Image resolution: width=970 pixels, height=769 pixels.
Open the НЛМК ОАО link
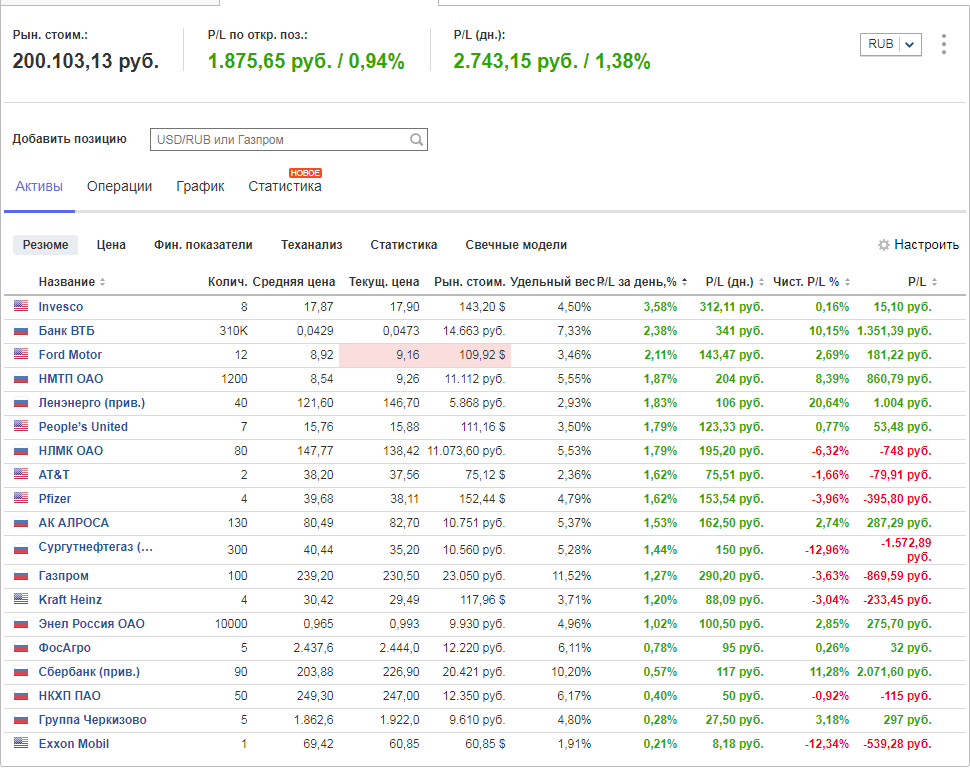[71, 451]
